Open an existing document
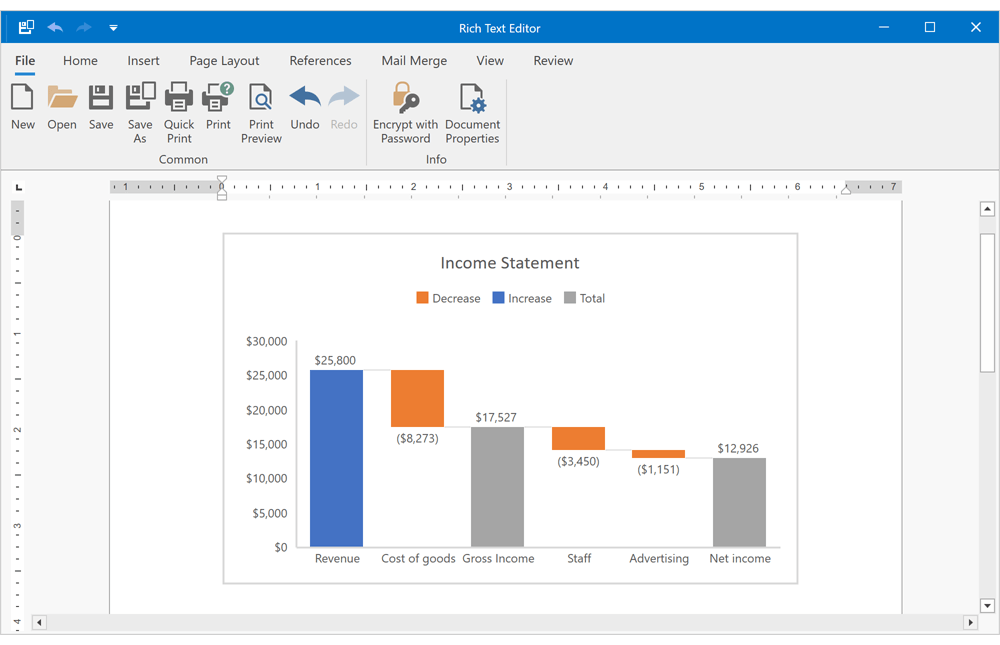This screenshot has height=645, width=1000. point(61,105)
